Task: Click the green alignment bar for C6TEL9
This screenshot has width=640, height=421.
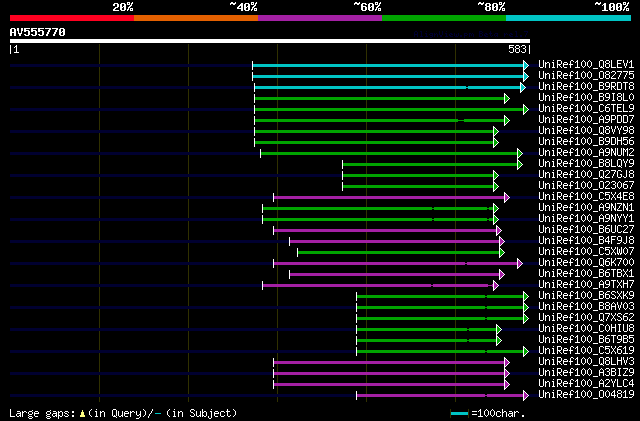Action: [x=389, y=109]
